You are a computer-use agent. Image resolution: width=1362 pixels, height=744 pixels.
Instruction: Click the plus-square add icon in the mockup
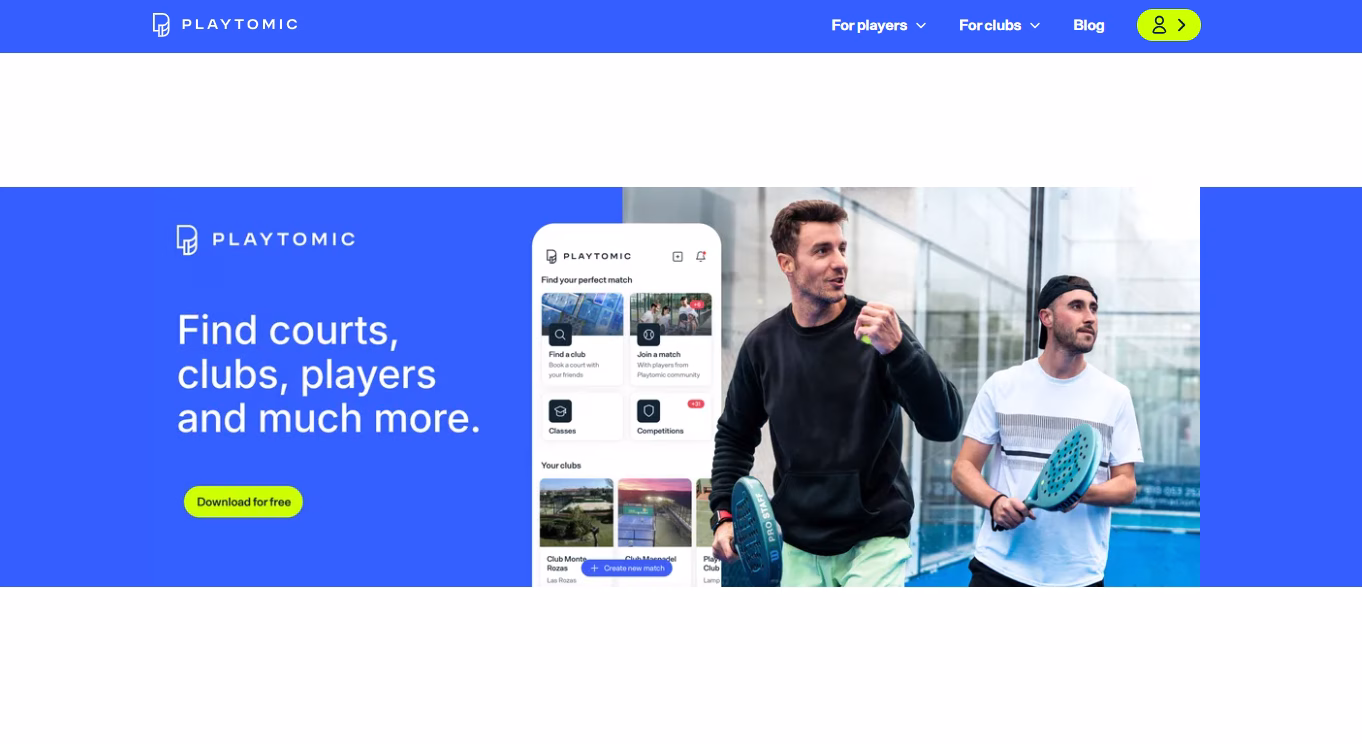click(x=677, y=256)
